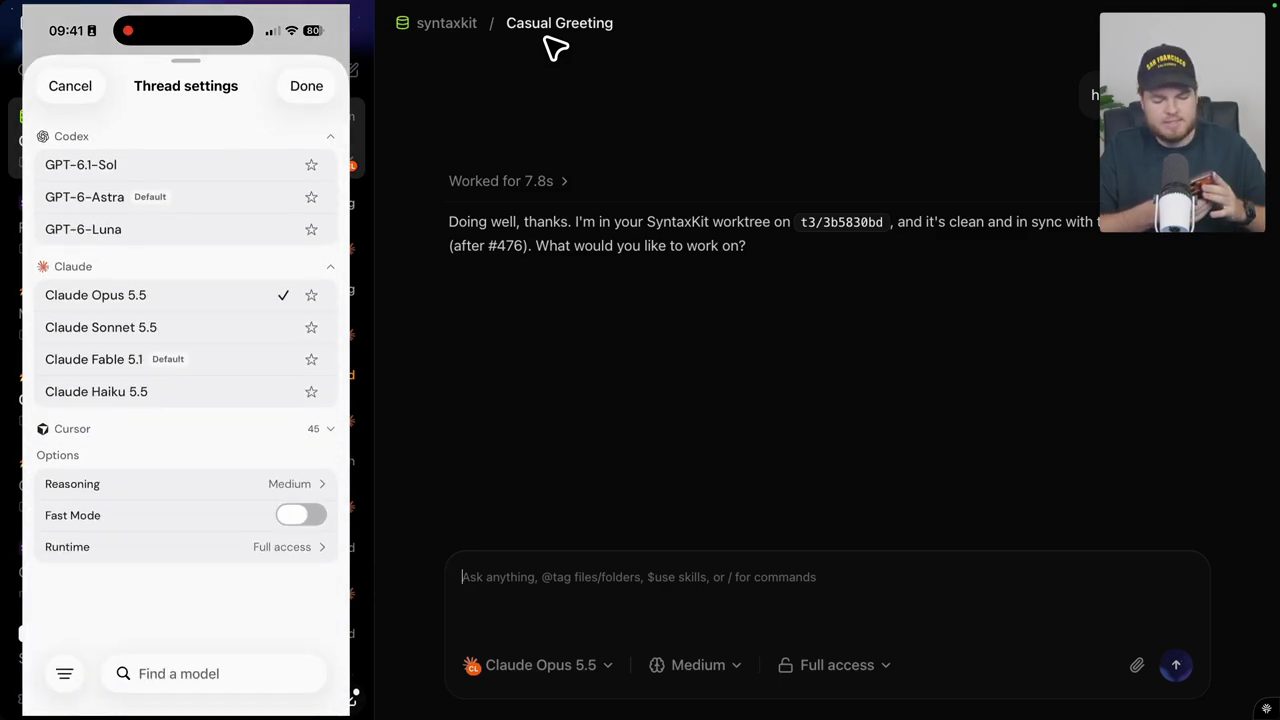This screenshot has width=1280, height=720.
Task: Open Reasoning level option
Action: point(186,484)
